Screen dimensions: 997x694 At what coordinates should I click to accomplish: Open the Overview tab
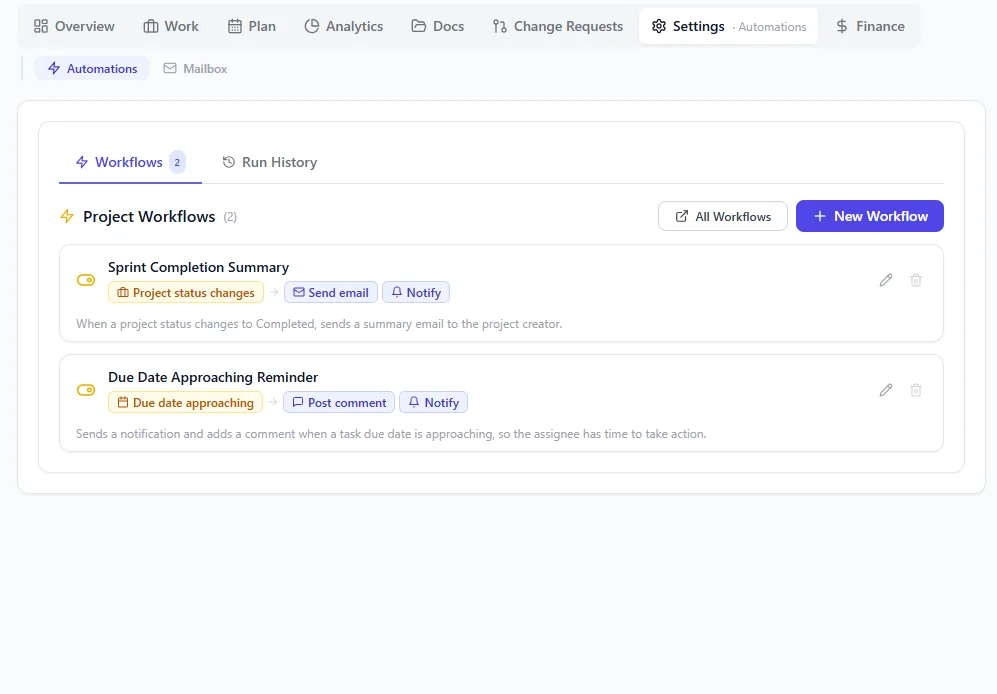pyautogui.click(x=74, y=26)
